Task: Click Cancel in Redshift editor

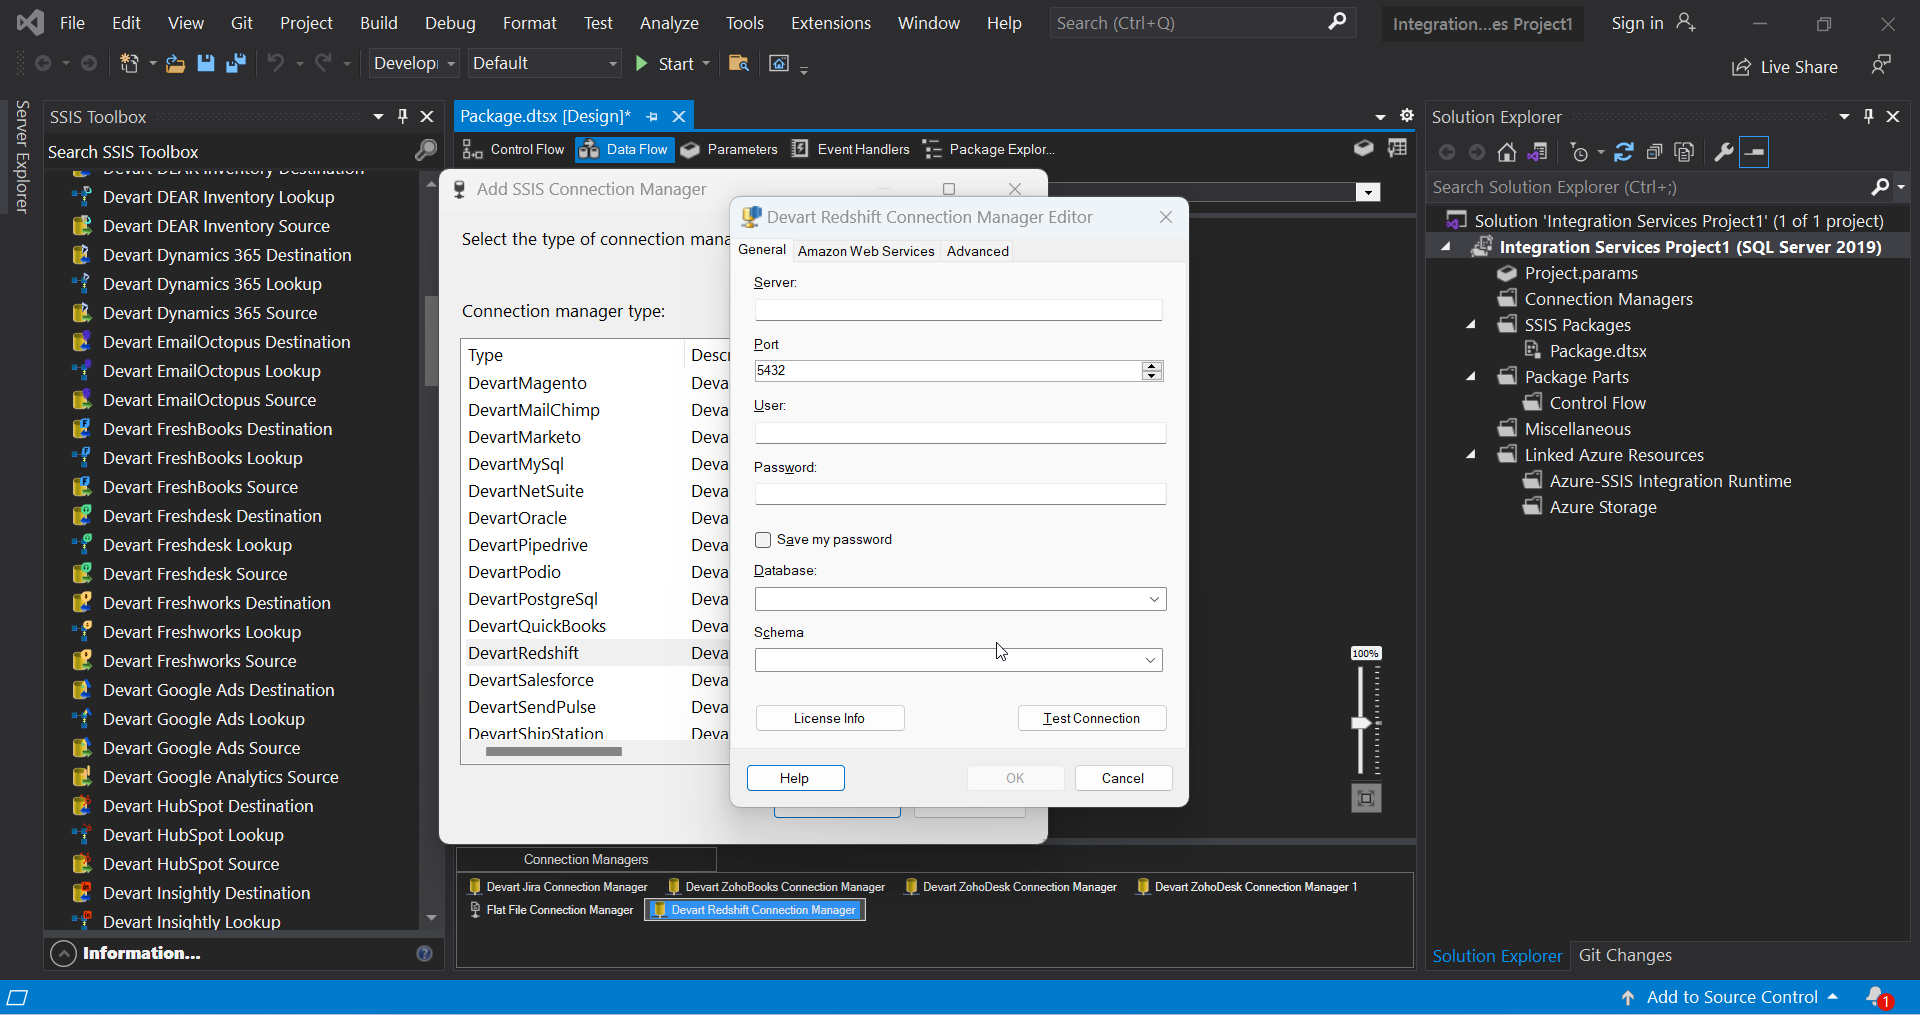Action: 1123,778
